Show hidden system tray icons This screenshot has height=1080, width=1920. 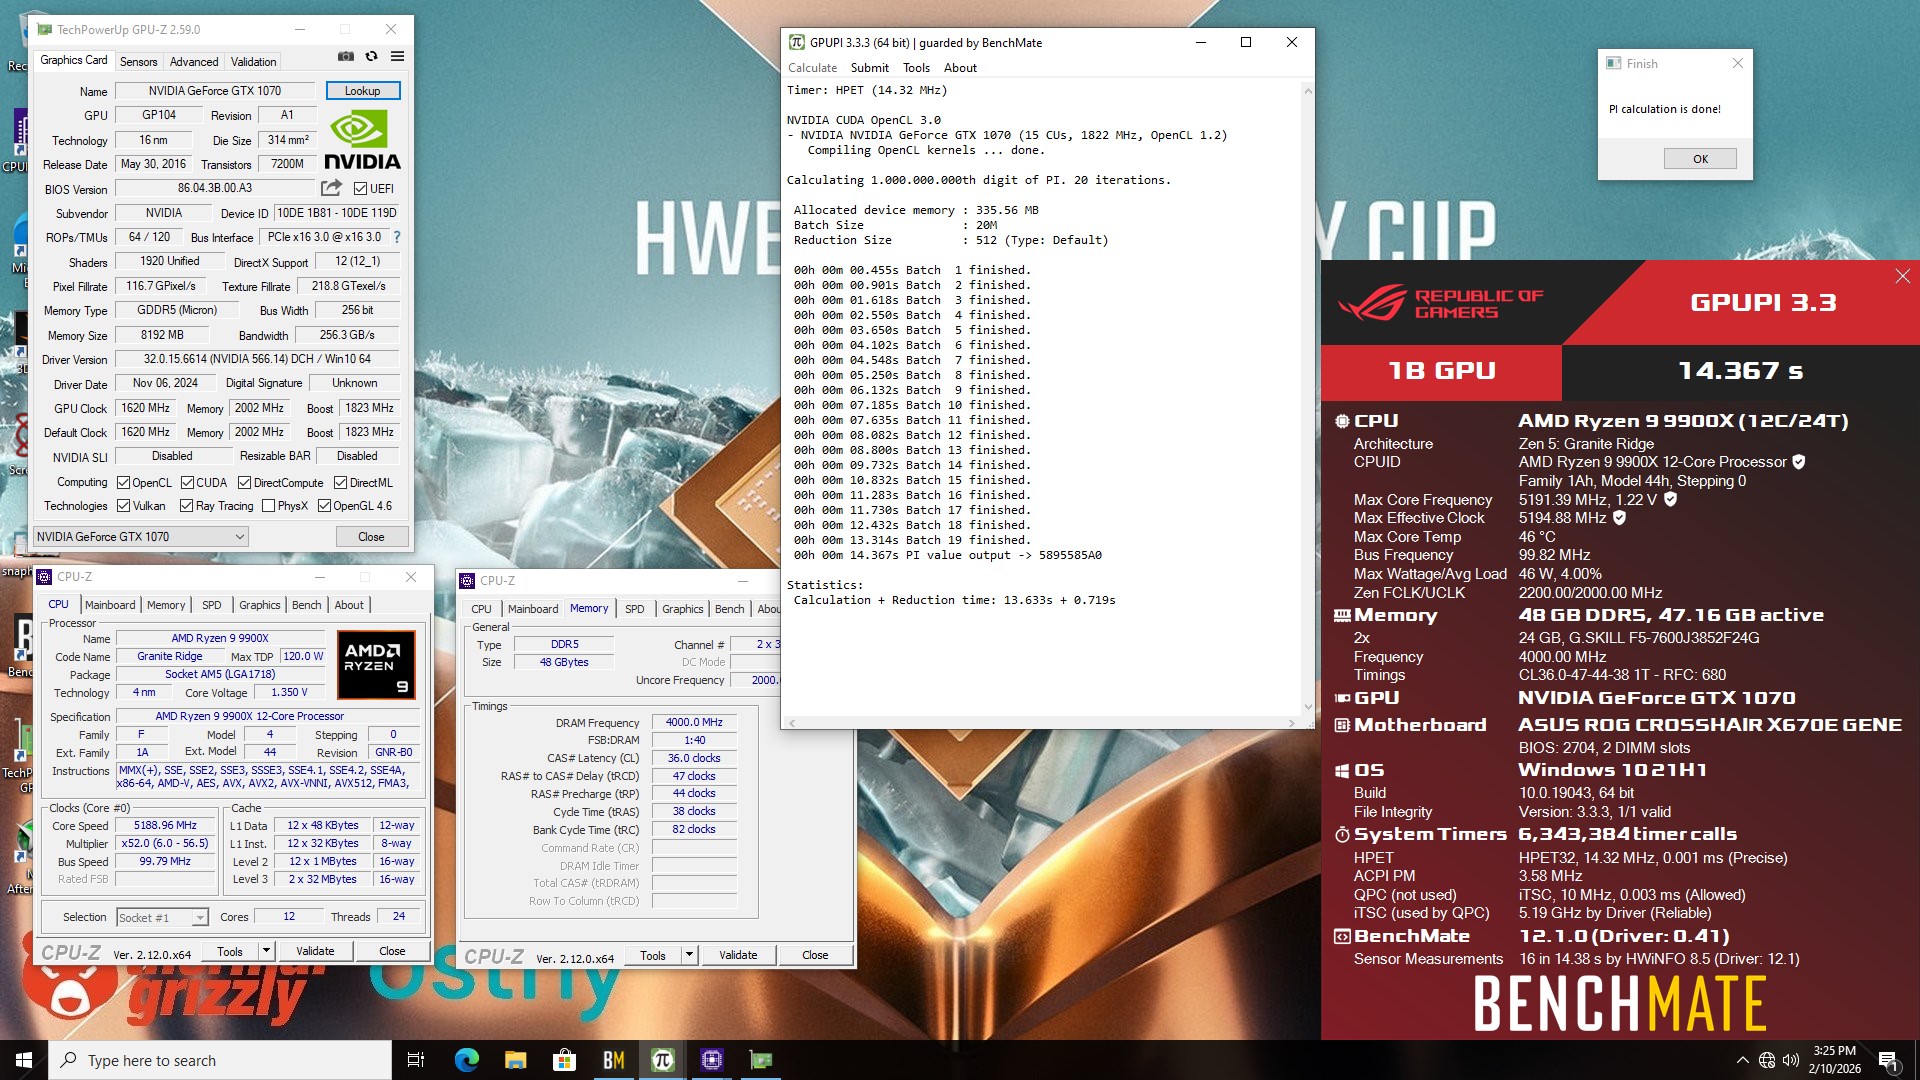pyautogui.click(x=1742, y=1060)
